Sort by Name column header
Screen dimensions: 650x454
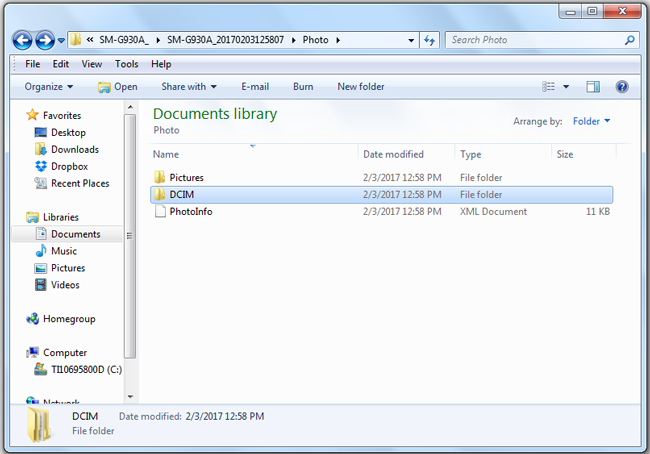click(254, 154)
